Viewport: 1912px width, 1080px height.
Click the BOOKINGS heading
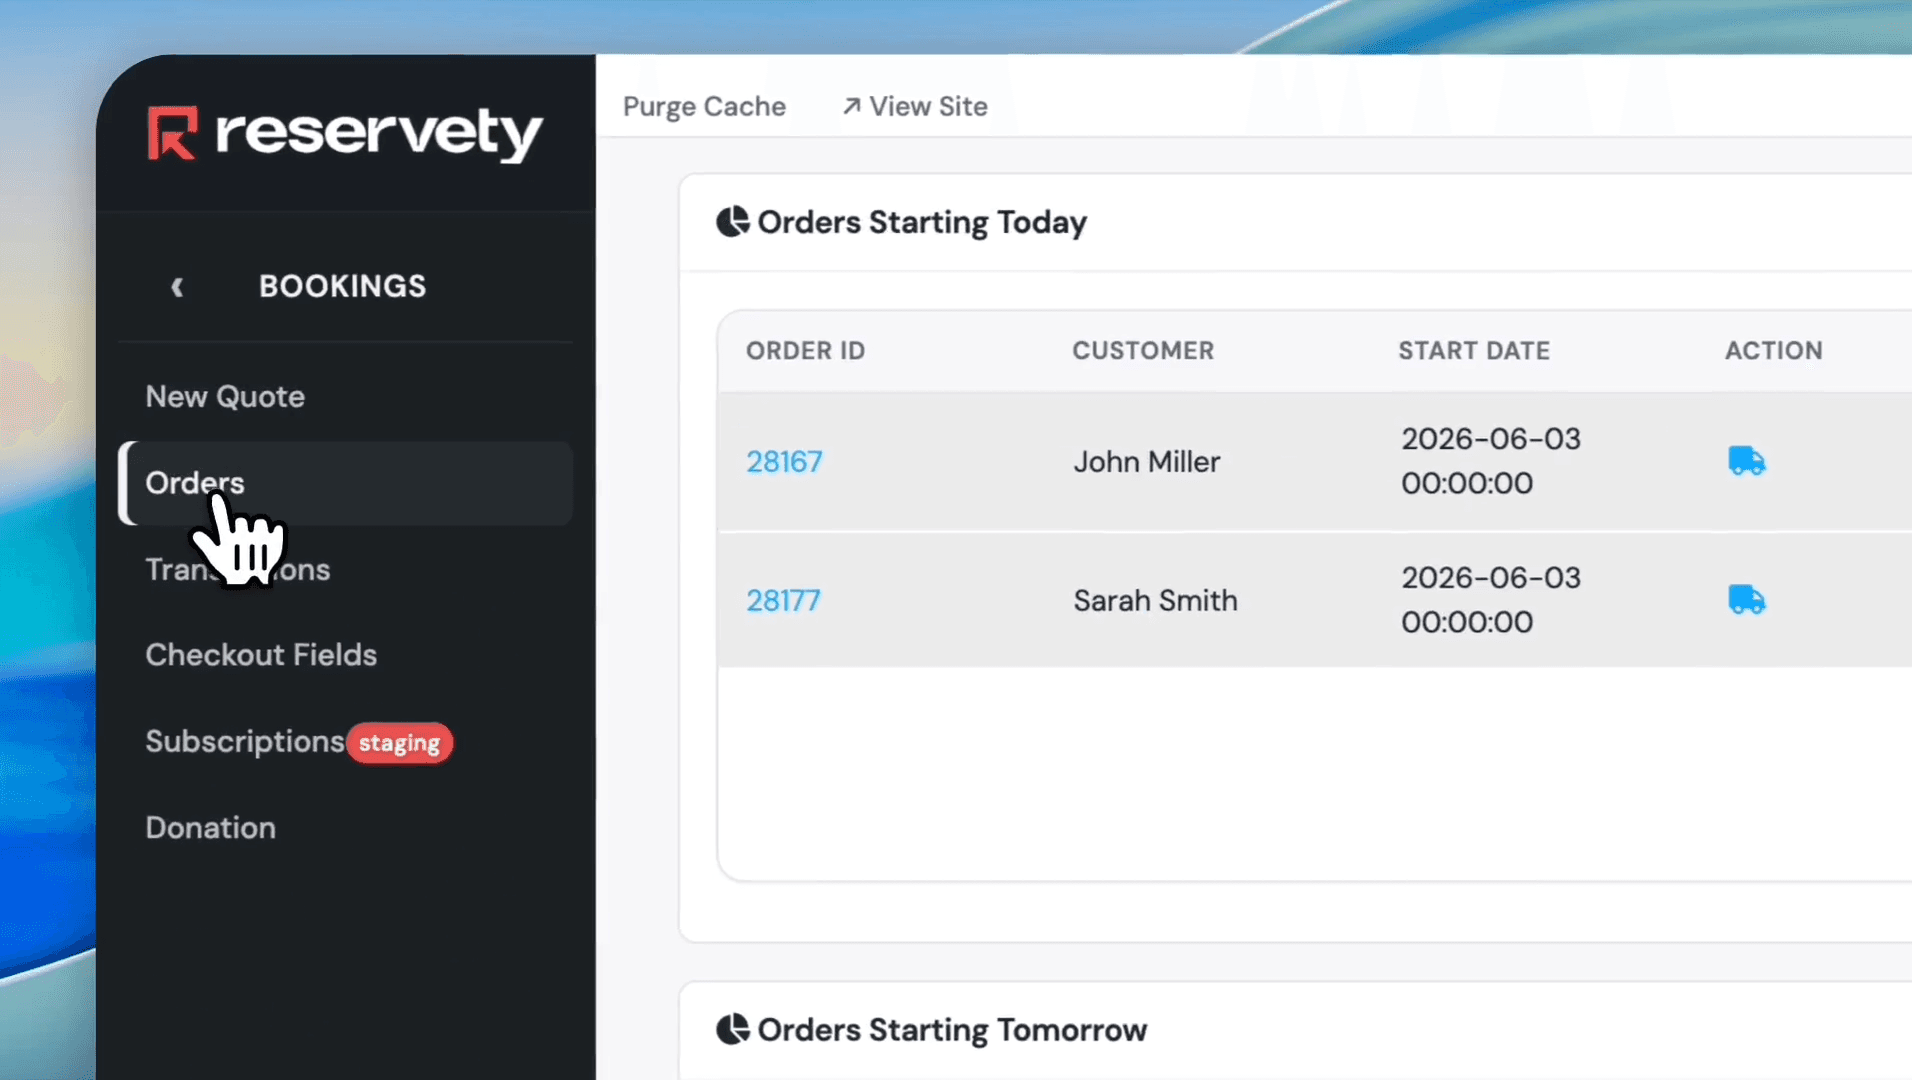point(343,287)
